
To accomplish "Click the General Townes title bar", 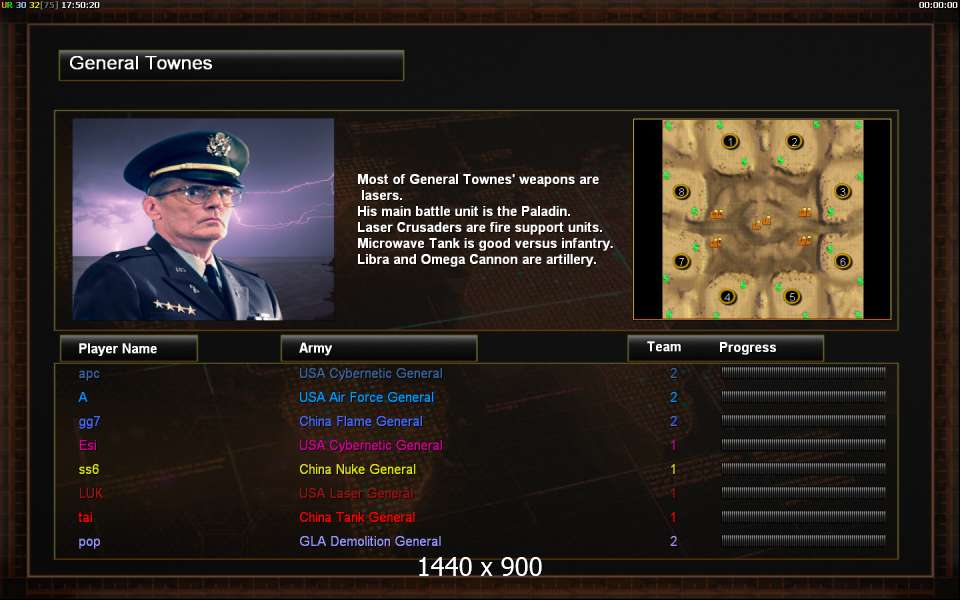I will pos(231,65).
